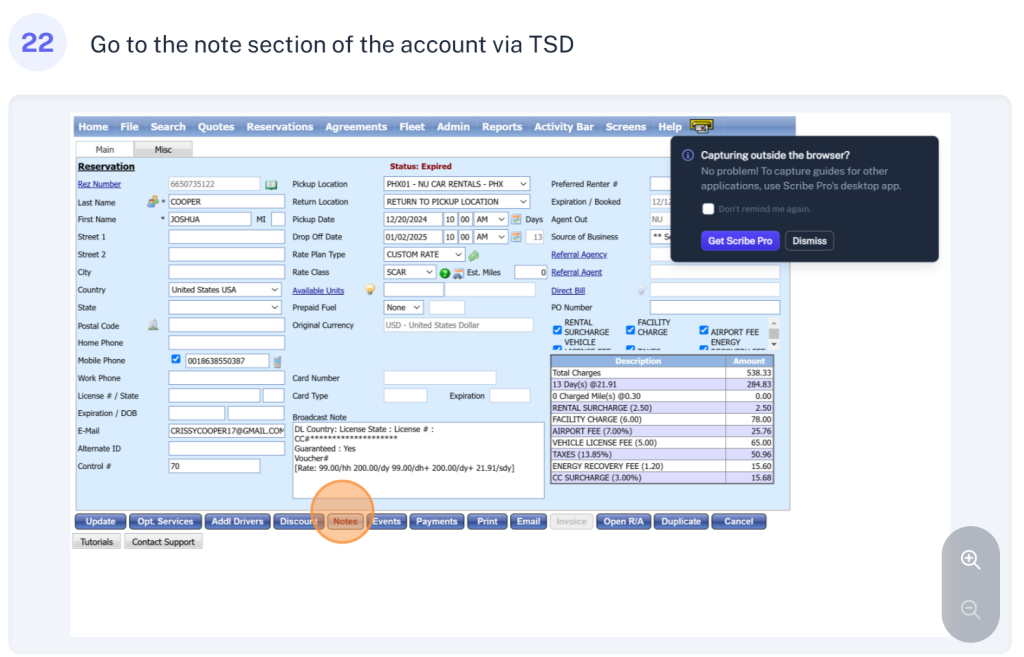
Task: Check the Don't remind me again box
Action: [708, 209]
